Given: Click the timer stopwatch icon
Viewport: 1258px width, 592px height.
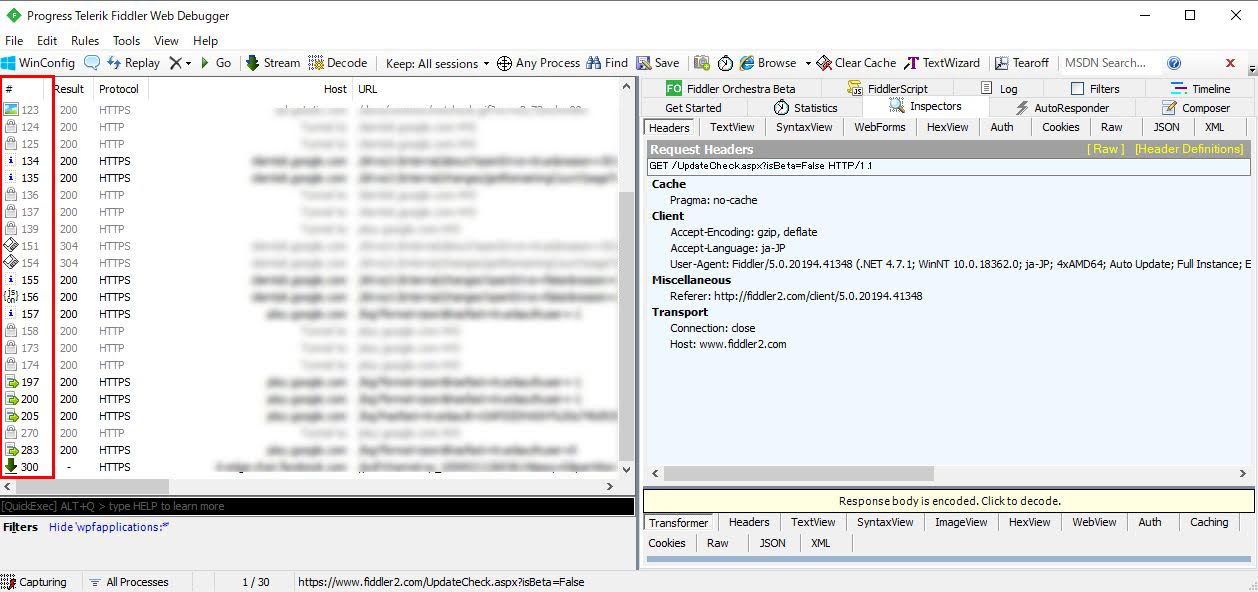Looking at the screenshot, I should 725,62.
